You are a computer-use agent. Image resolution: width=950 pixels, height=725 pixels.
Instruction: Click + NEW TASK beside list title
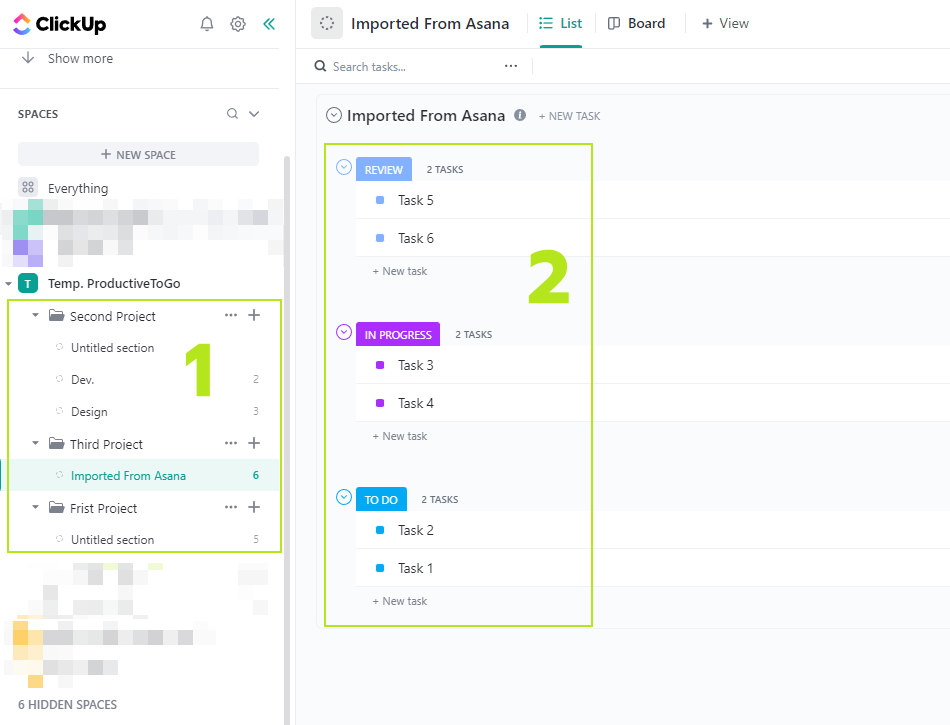coord(570,116)
